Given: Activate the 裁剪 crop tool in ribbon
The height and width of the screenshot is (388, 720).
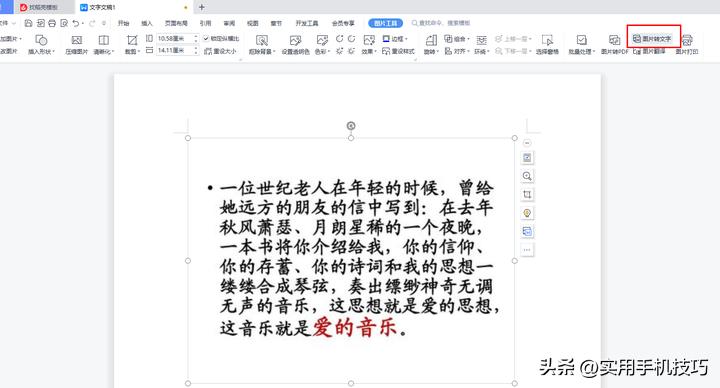Looking at the screenshot, I should pyautogui.click(x=132, y=45).
